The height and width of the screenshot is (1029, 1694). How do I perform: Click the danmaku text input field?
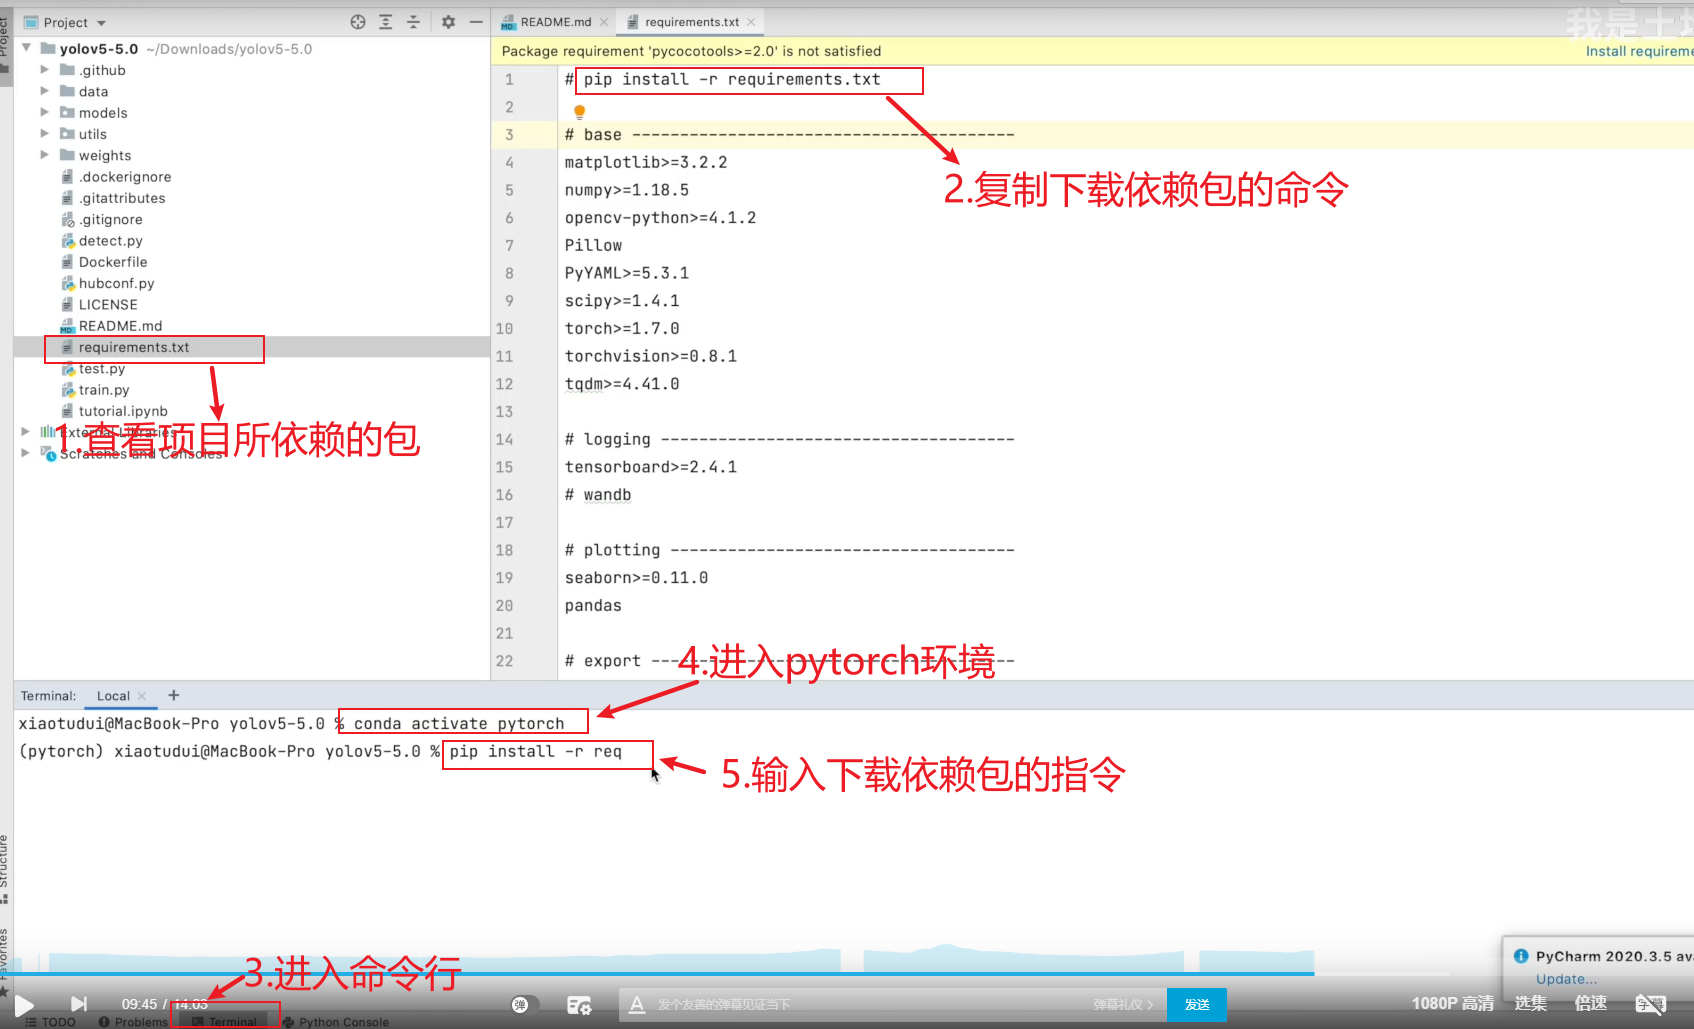(x=870, y=1004)
